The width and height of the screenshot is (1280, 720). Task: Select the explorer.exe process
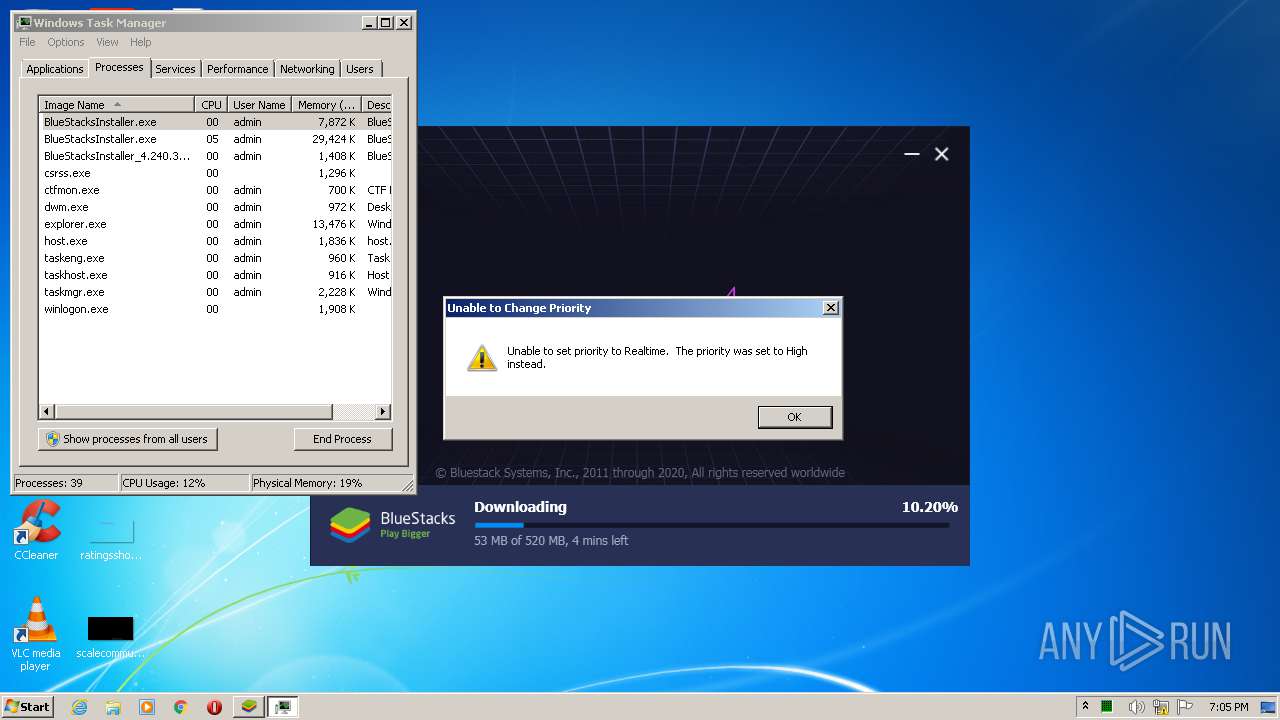pos(215,224)
